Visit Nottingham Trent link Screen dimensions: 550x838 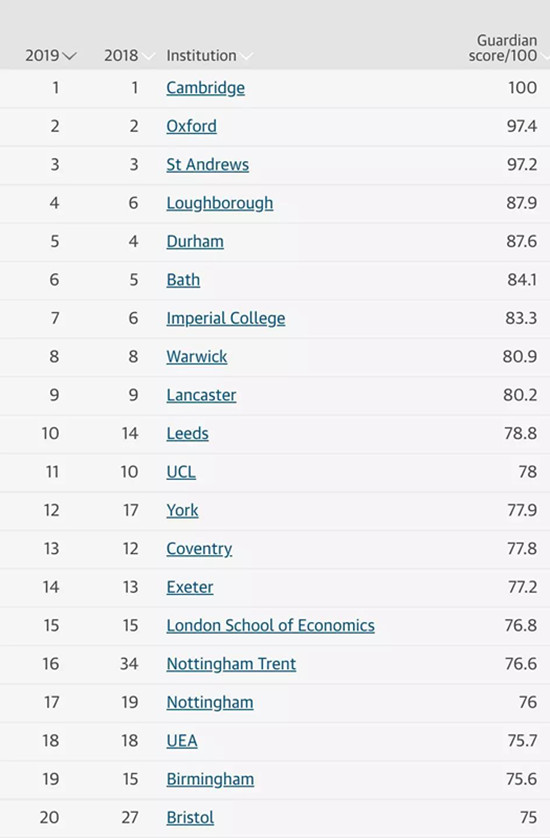[x=231, y=664]
